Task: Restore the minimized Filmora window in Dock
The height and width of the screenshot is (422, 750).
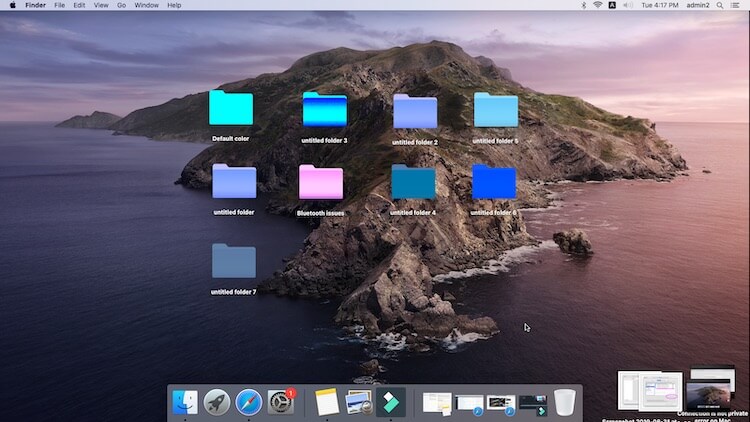Action: [x=533, y=404]
